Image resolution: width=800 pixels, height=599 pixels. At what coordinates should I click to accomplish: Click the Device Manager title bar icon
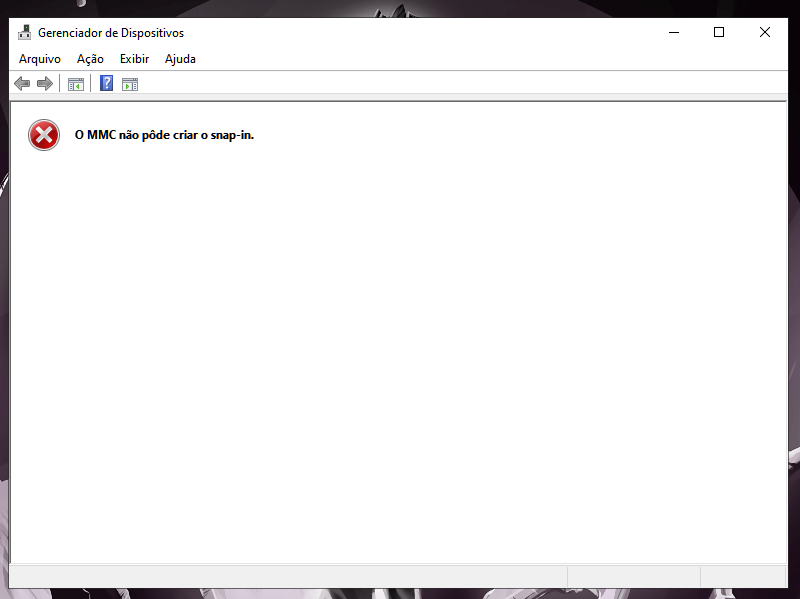point(24,33)
